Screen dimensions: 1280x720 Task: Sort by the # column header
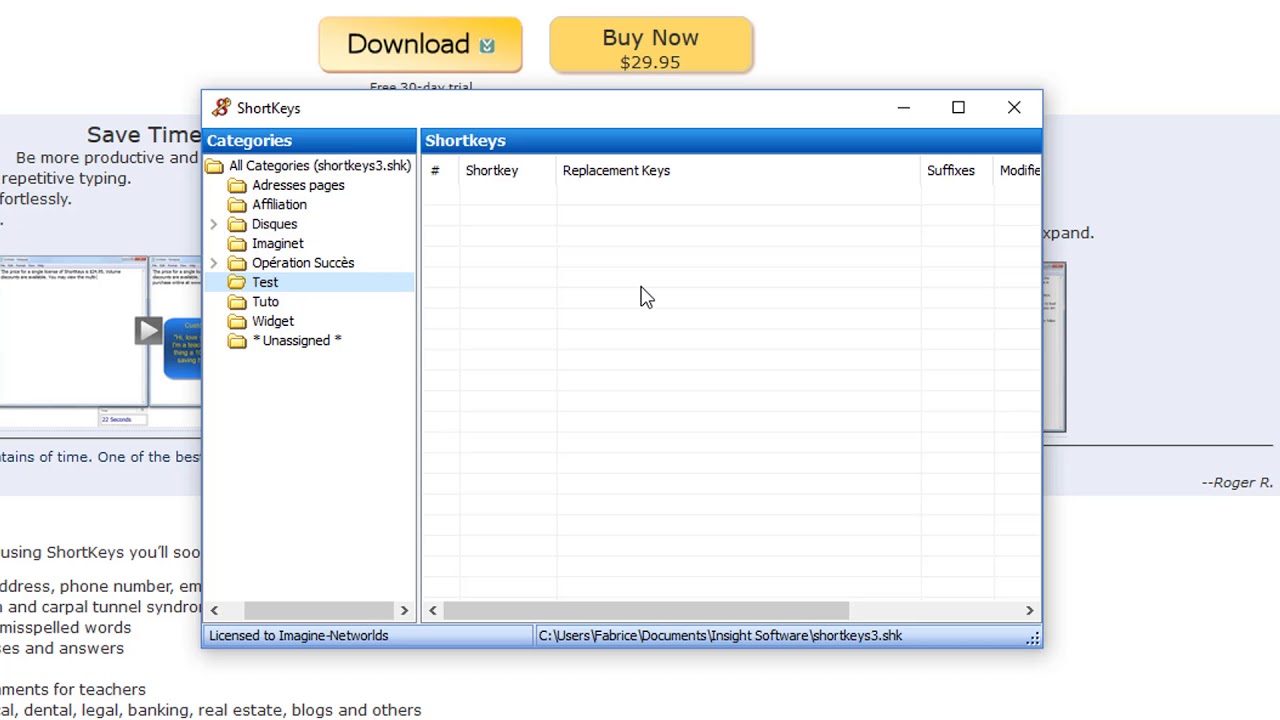click(x=440, y=170)
